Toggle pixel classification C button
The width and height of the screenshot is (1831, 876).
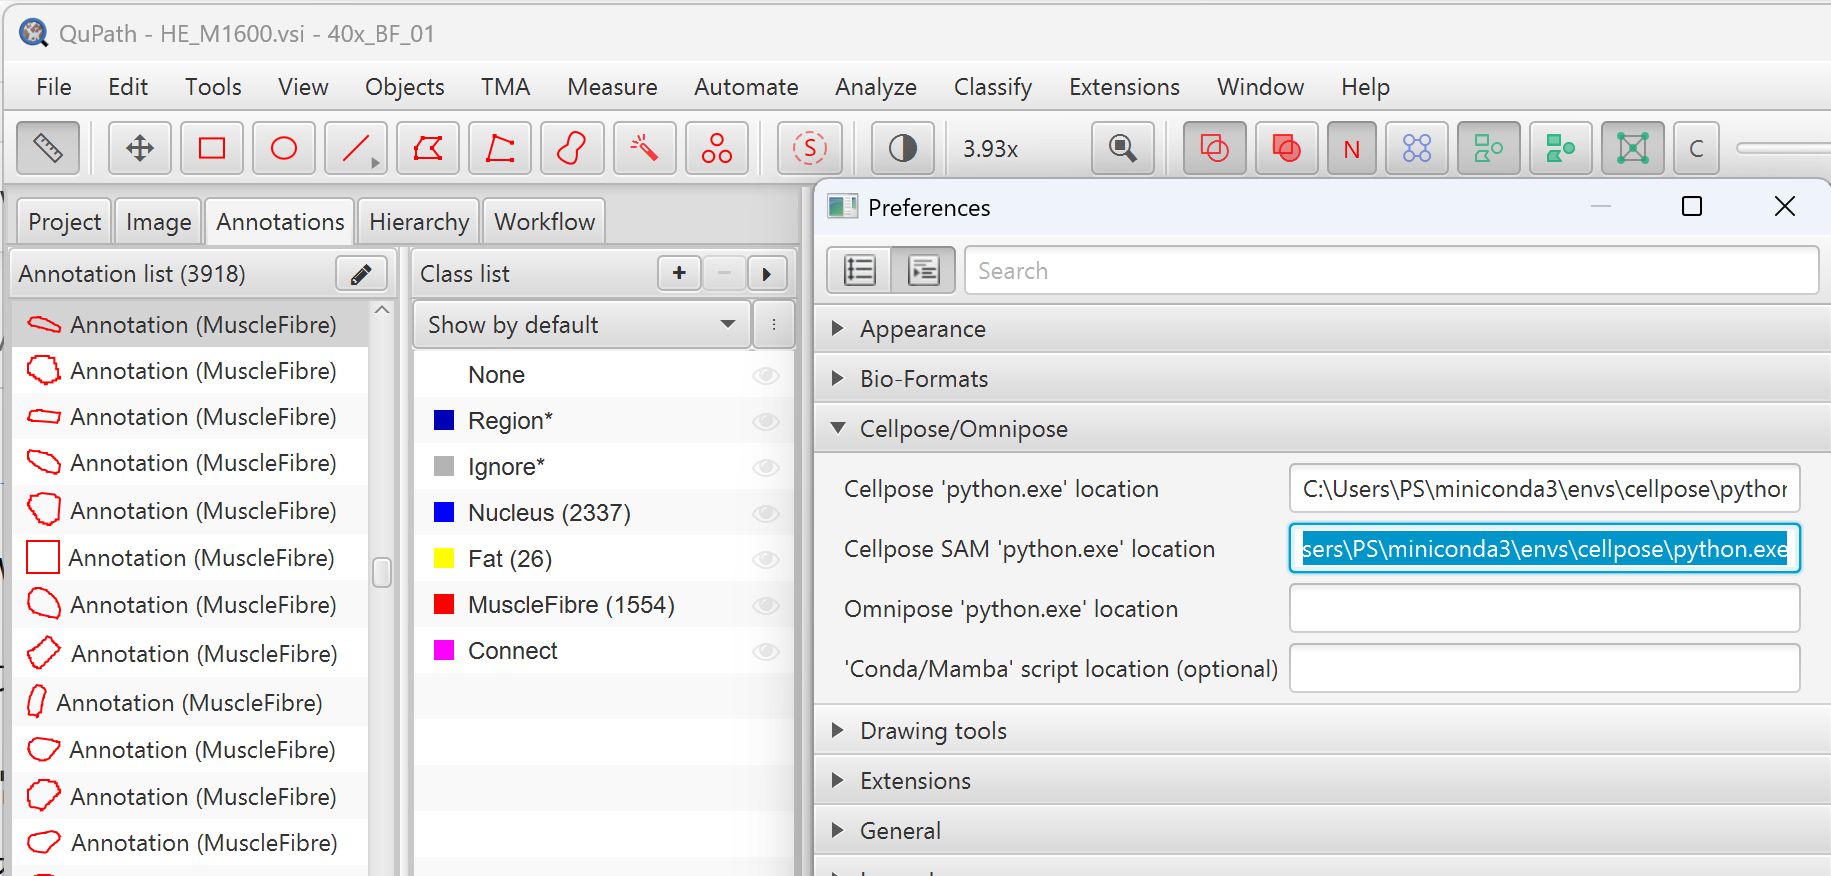tap(1696, 149)
